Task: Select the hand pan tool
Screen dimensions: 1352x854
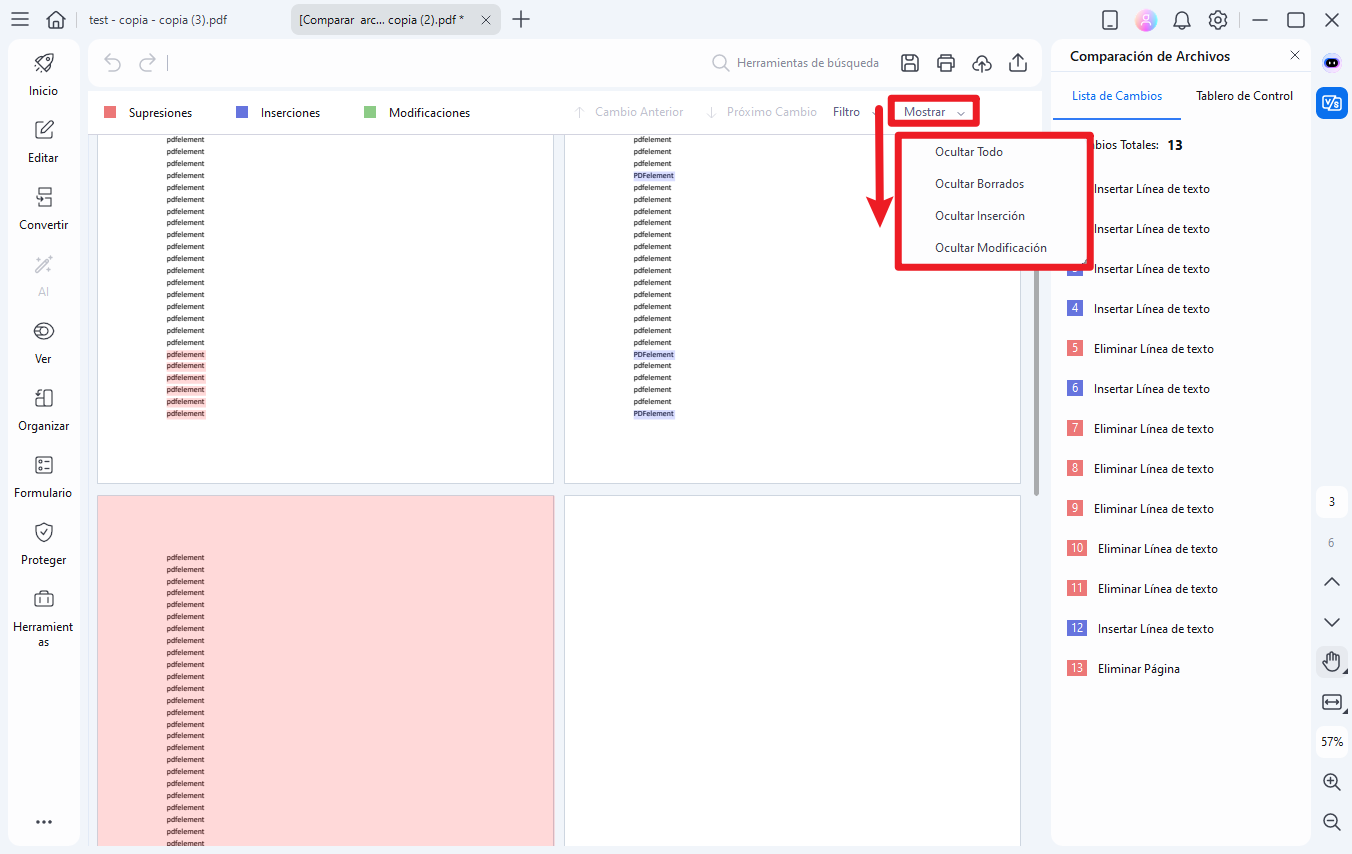Action: coord(1331,661)
